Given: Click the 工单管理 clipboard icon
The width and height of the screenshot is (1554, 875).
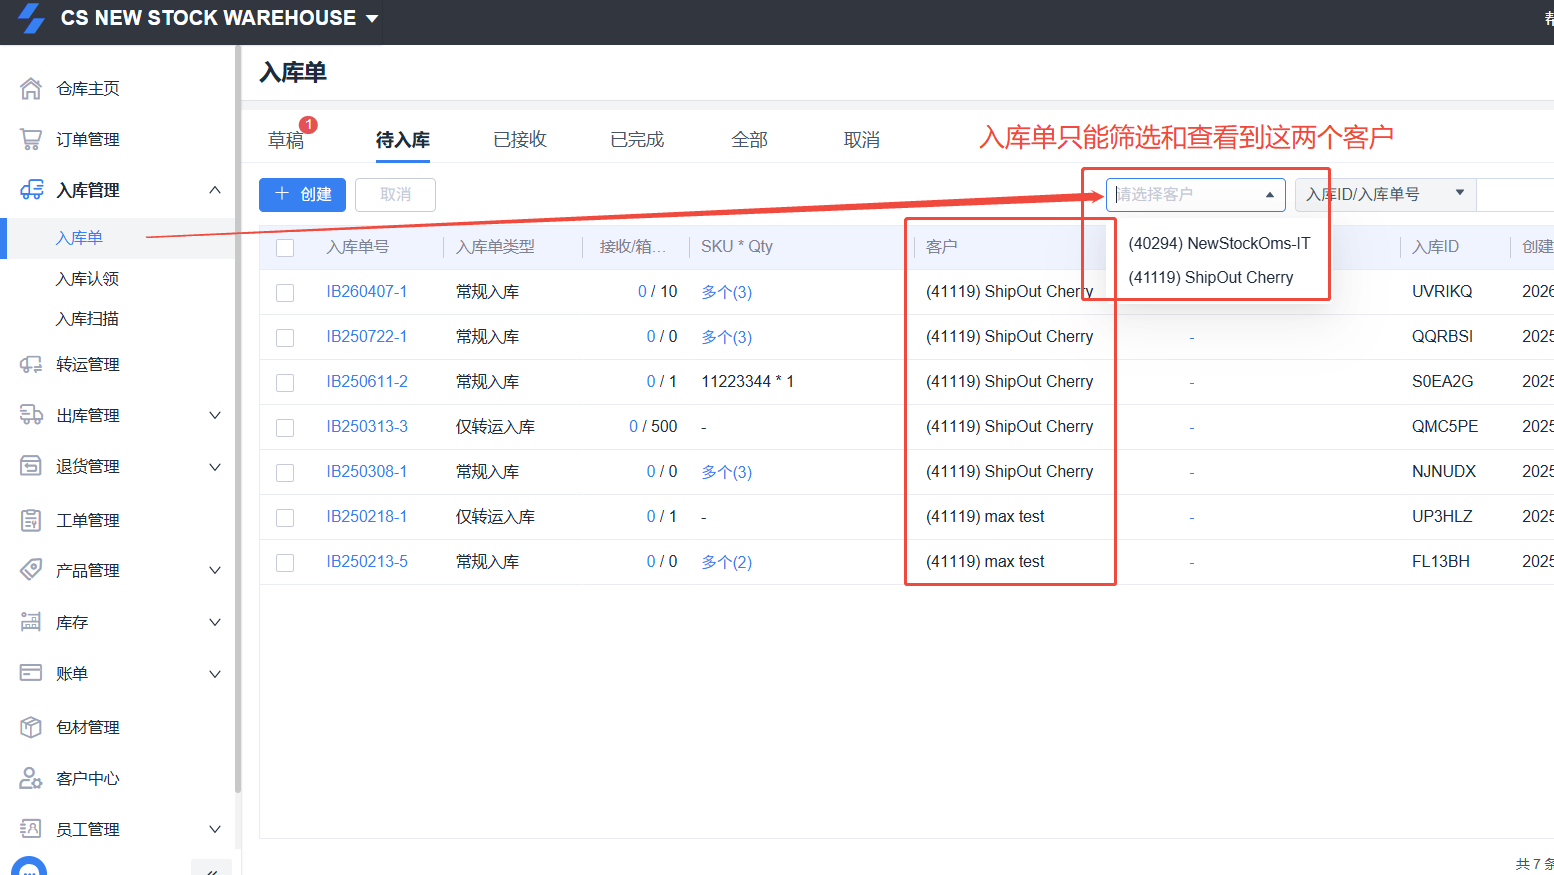Looking at the screenshot, I should pos(31,520).
